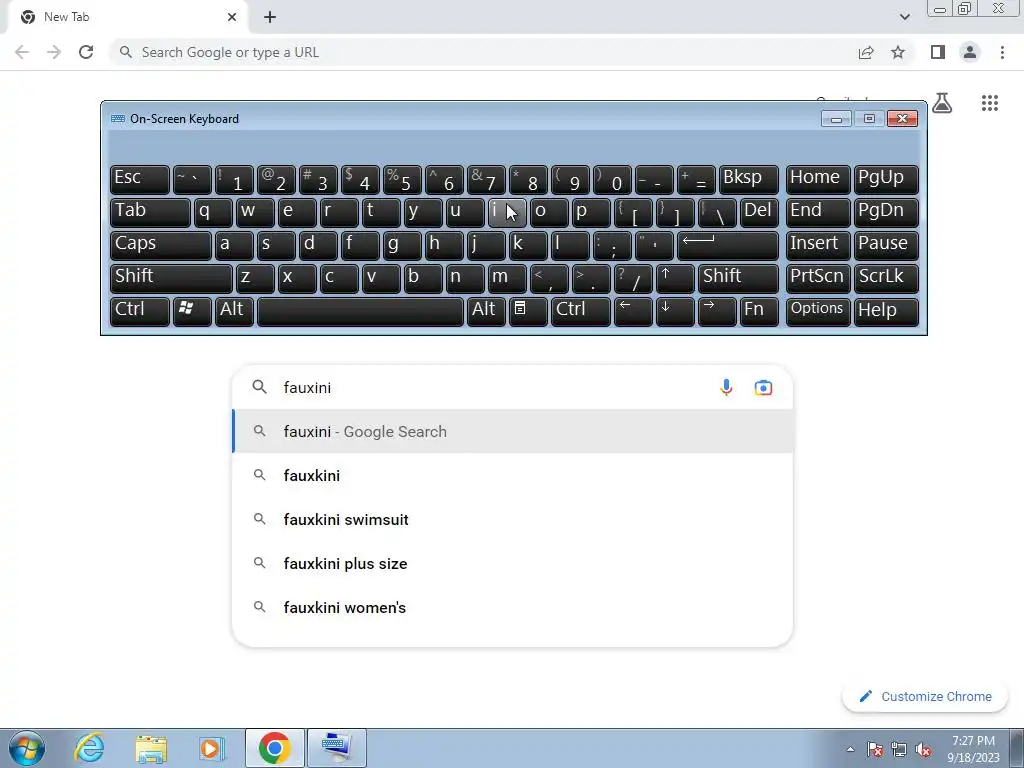
Task: Select the "fauxkini plus size" suggestion
Action: (513, 564)
